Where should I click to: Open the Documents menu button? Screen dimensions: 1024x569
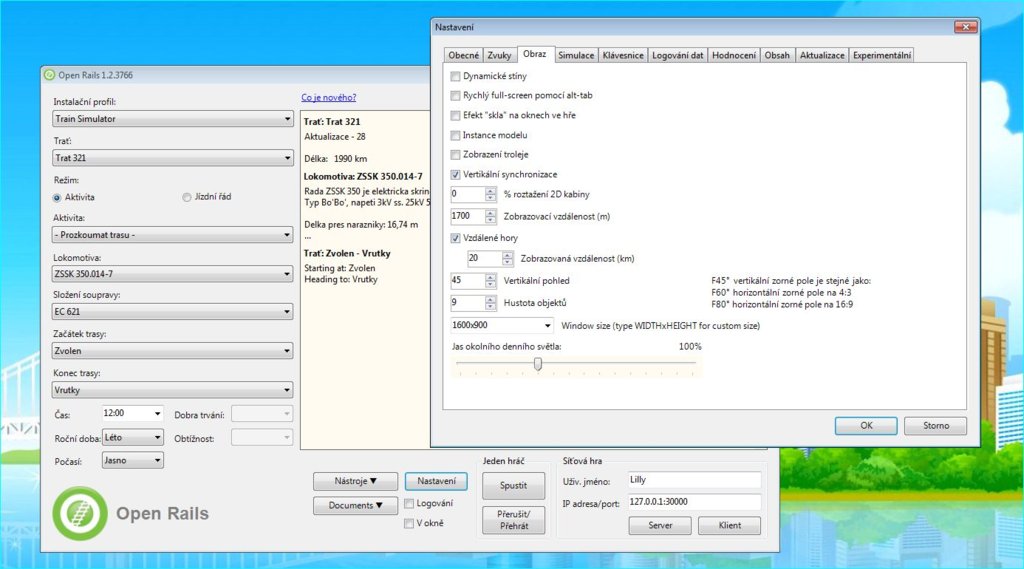(x=355, y=506)
